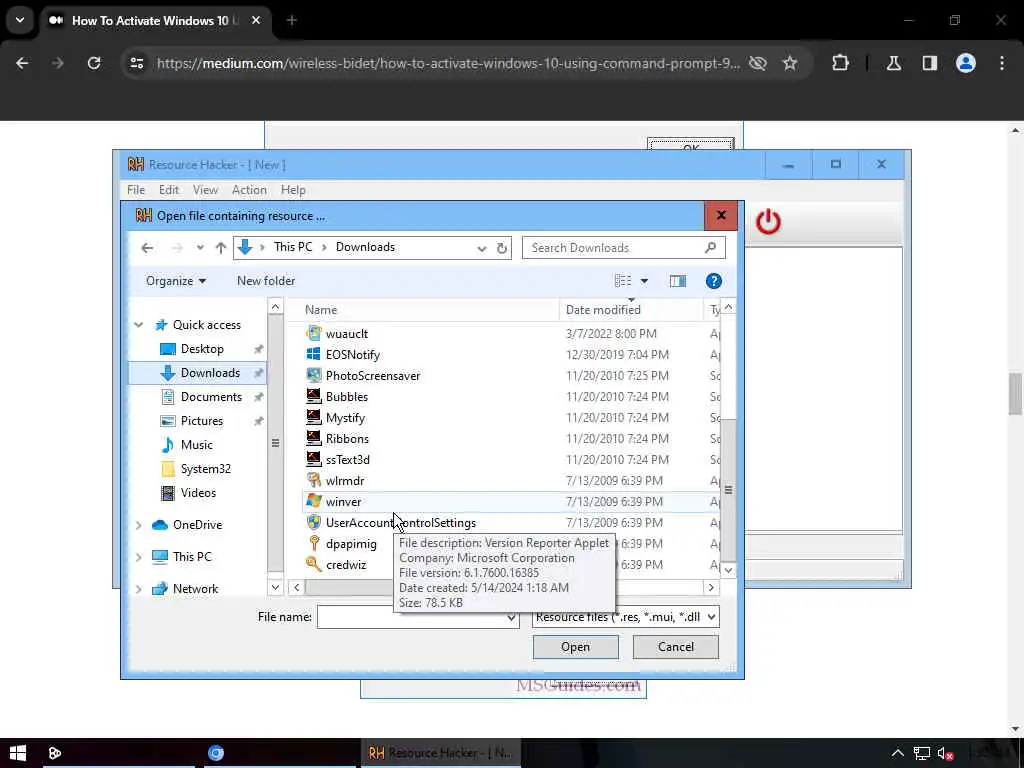
Task: Select the Ribbons screensaver icon
Action: tap(314, 438)
